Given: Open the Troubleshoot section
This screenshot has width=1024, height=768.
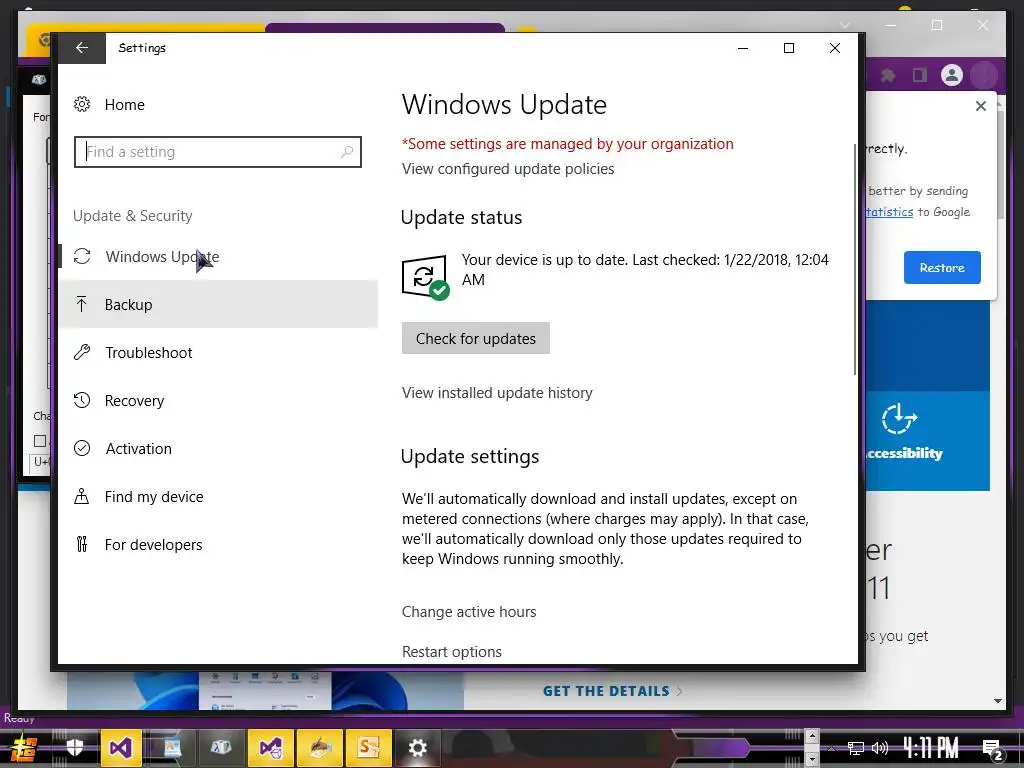Looking at the screenshot, I should 218,353.
